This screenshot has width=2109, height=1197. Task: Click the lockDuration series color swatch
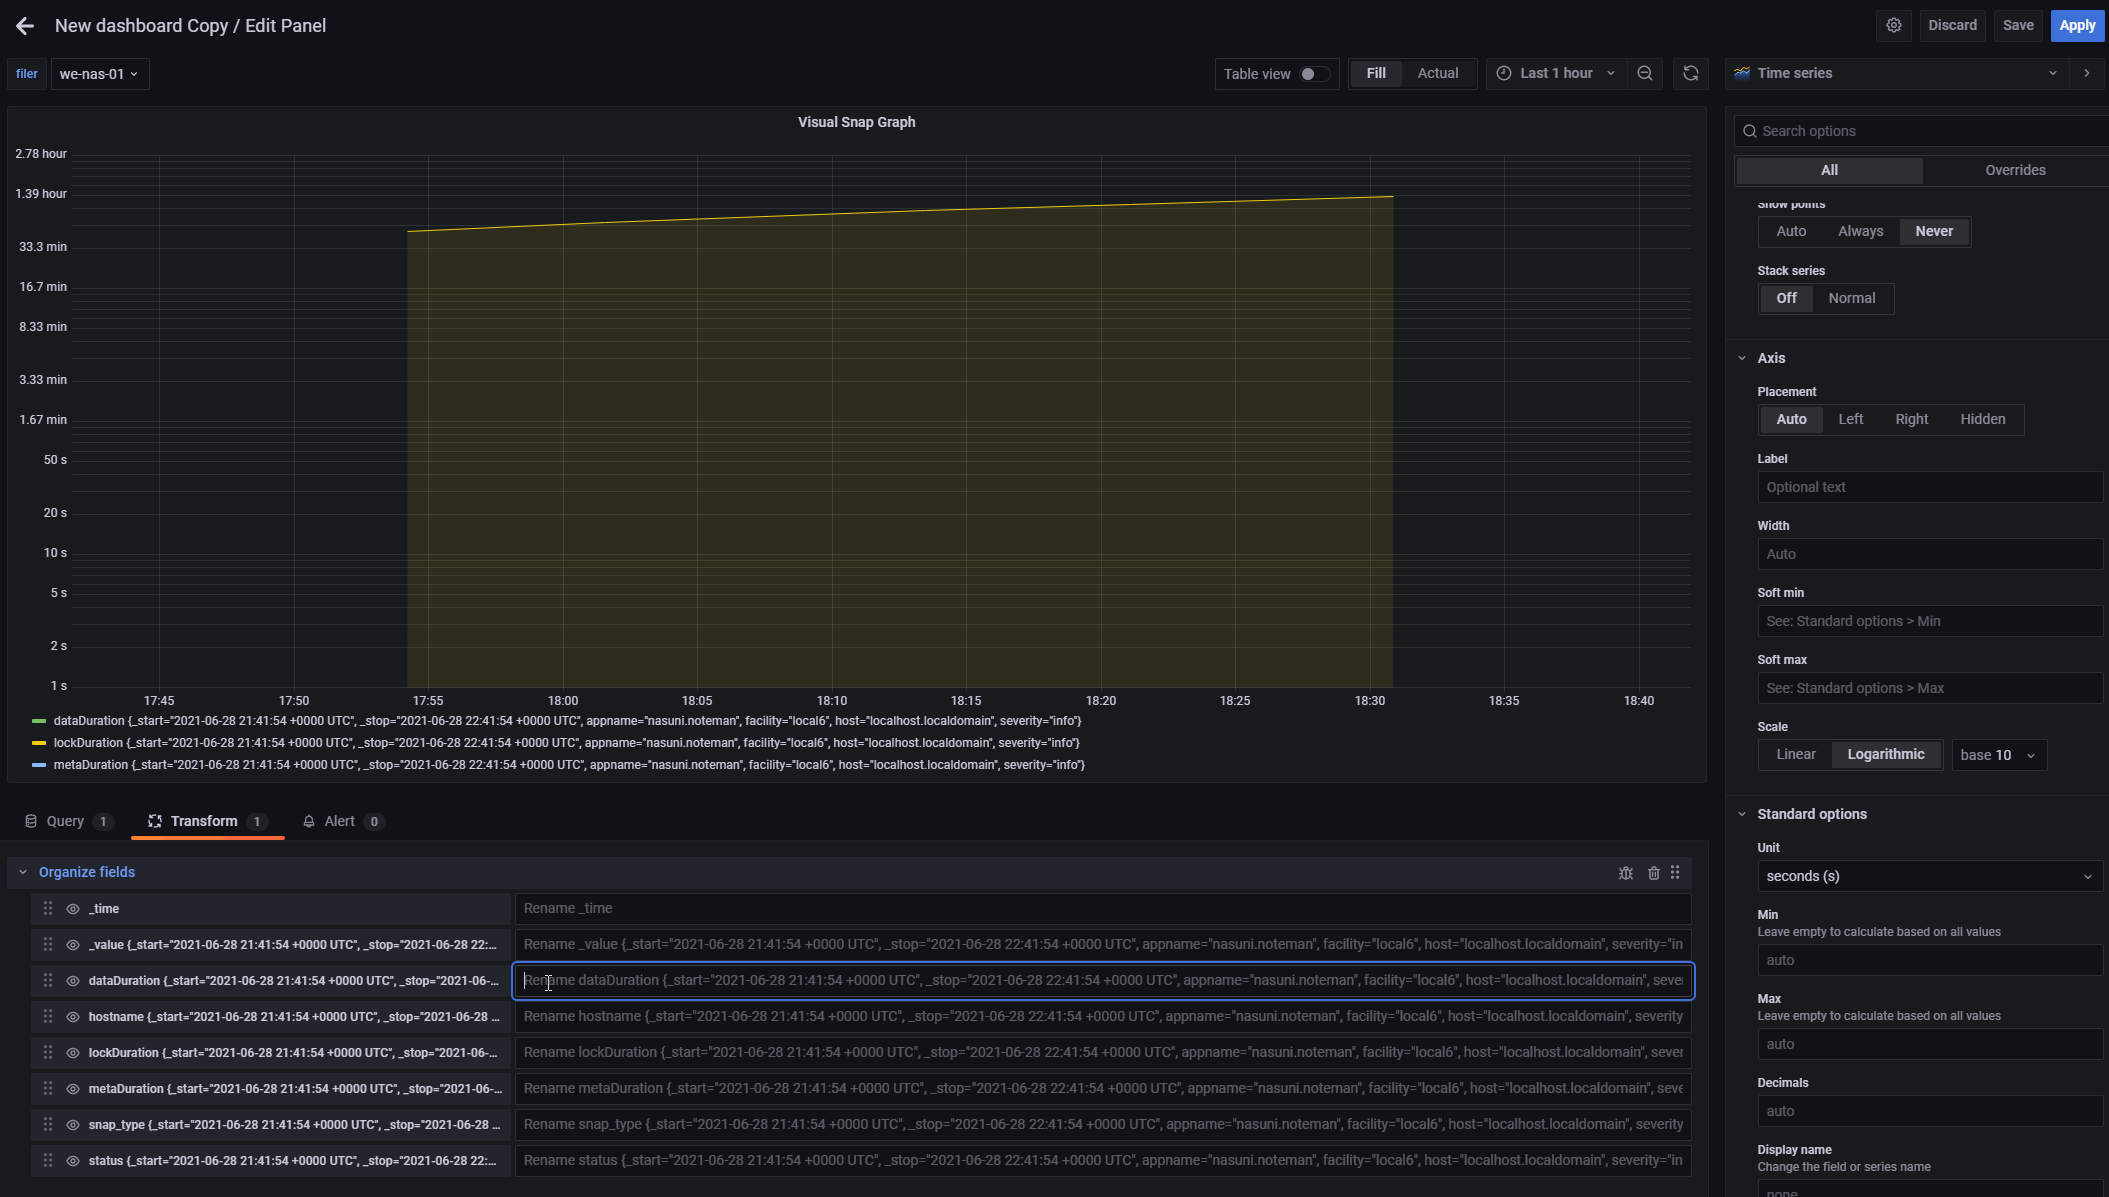[38, 743]
